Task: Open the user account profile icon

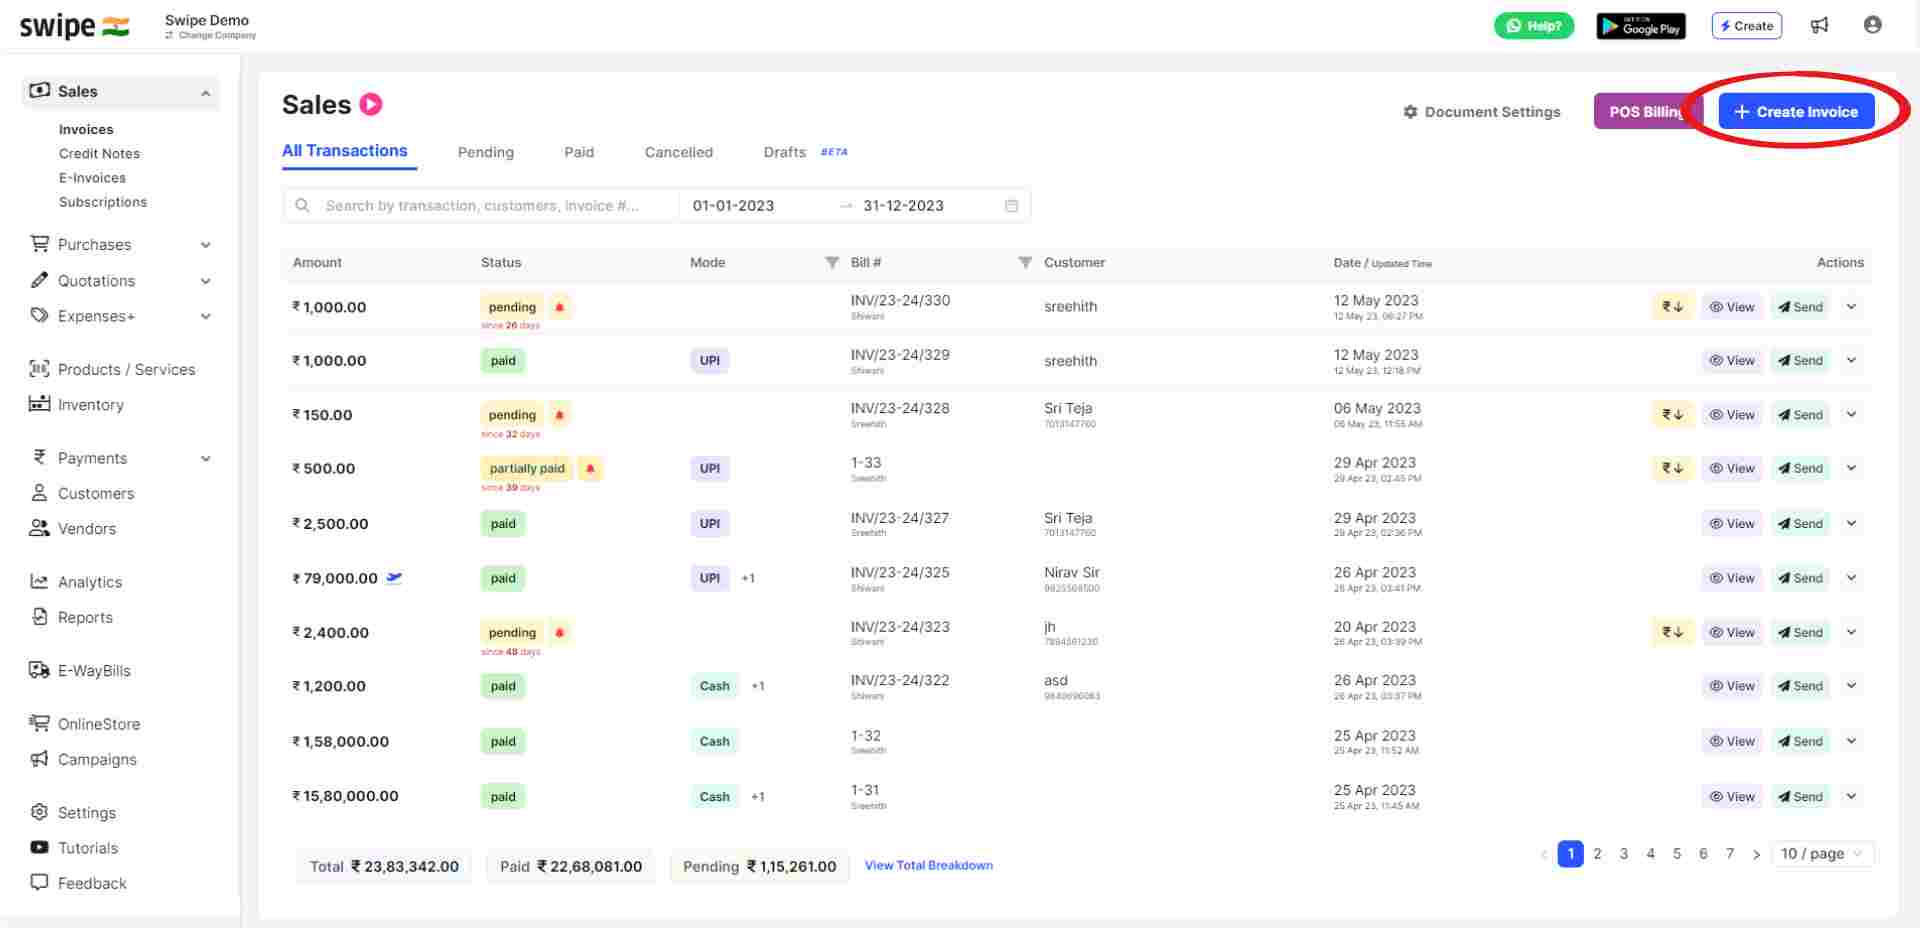Action: (x=1873, y=26)
